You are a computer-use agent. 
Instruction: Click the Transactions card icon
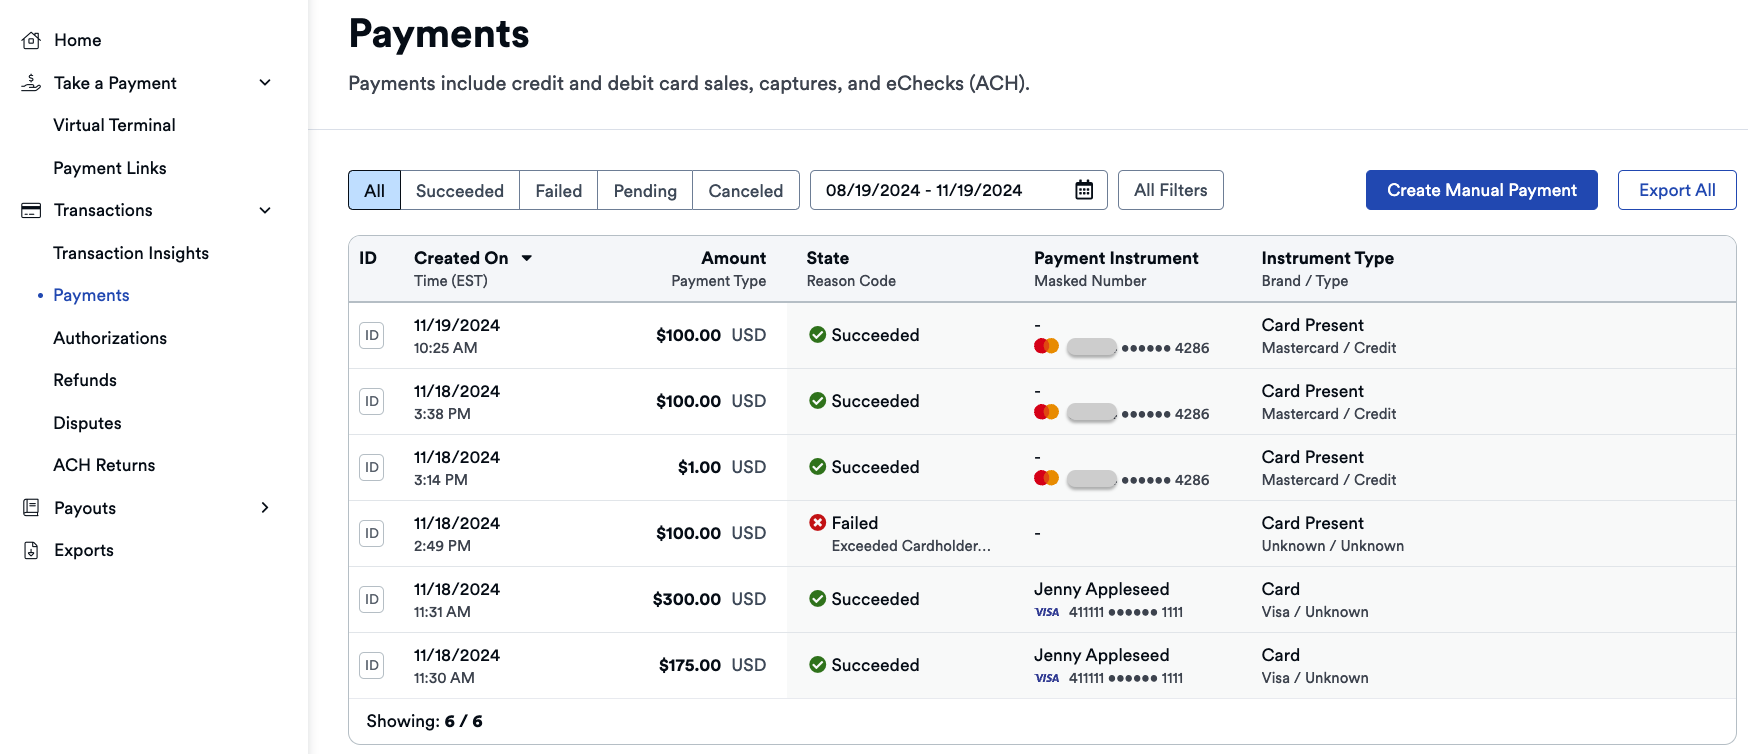[31, 210]
